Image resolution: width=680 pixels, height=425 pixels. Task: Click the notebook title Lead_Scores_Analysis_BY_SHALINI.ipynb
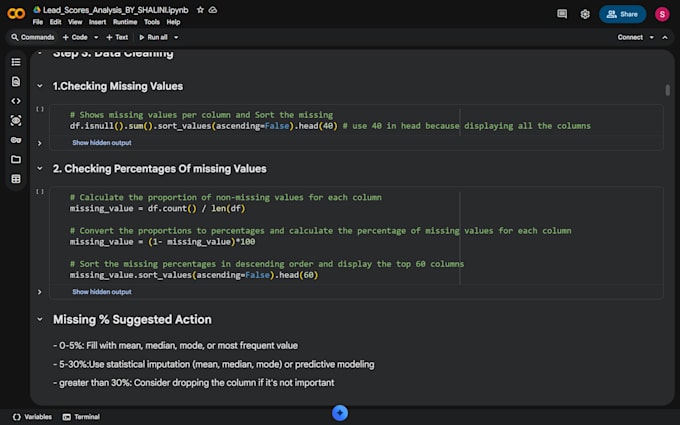click(x=116, y=10)
